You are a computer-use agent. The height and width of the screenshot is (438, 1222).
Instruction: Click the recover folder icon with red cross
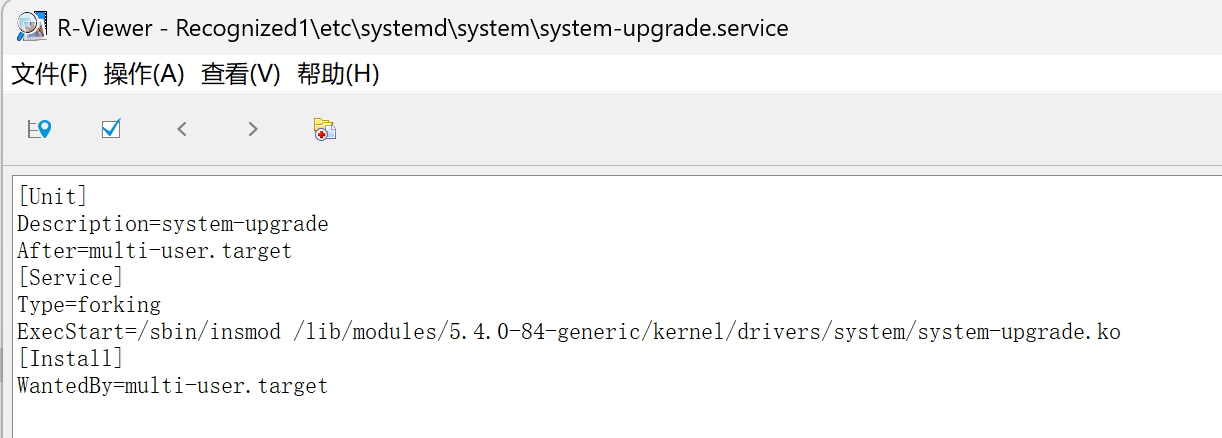[x=324, y=129]
